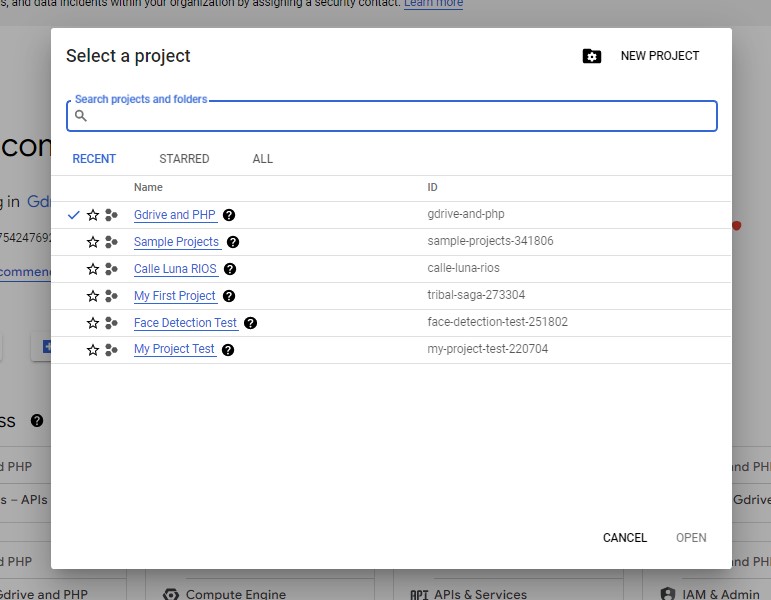Open help icon next to Calle Luna RIOS
The width and height of the screenshot is (771, 600).
[x=230, y=269]
